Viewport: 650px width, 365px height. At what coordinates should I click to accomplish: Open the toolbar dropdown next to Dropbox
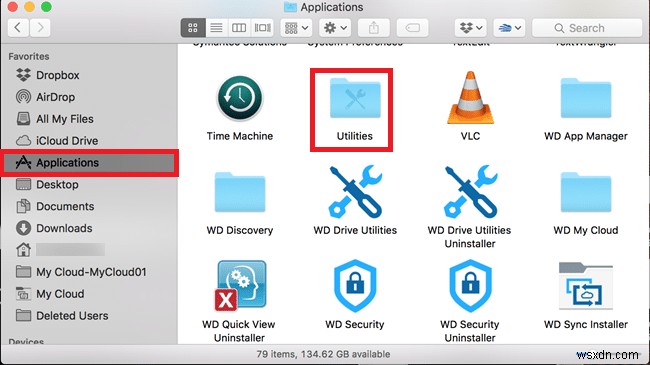(x=509, y=28)
